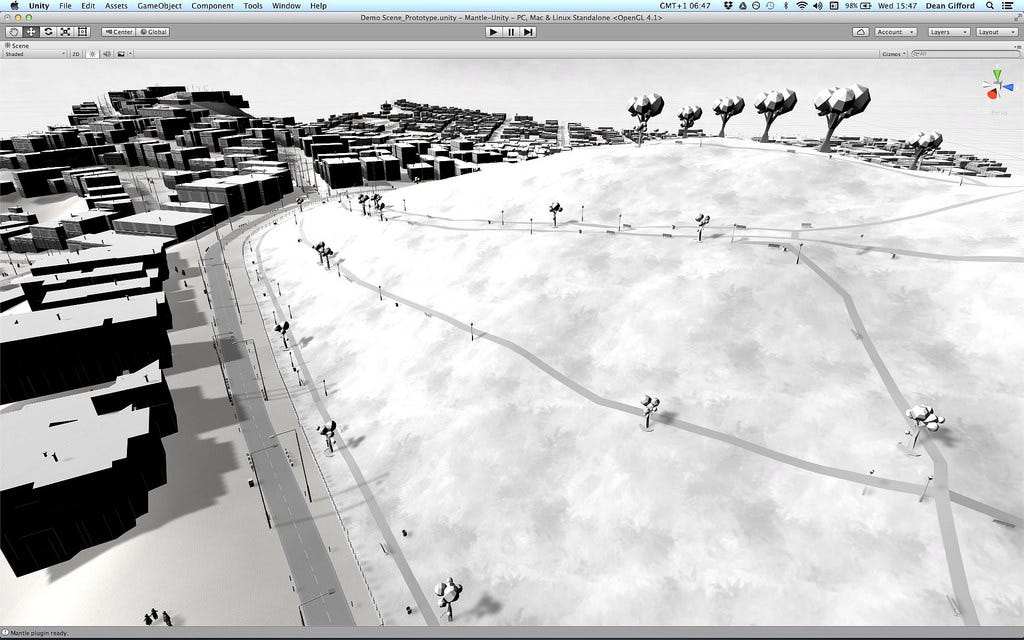This screenshot has height=640, width=1024.
Task: Open Unity Cloud Services
Action: 860,31
